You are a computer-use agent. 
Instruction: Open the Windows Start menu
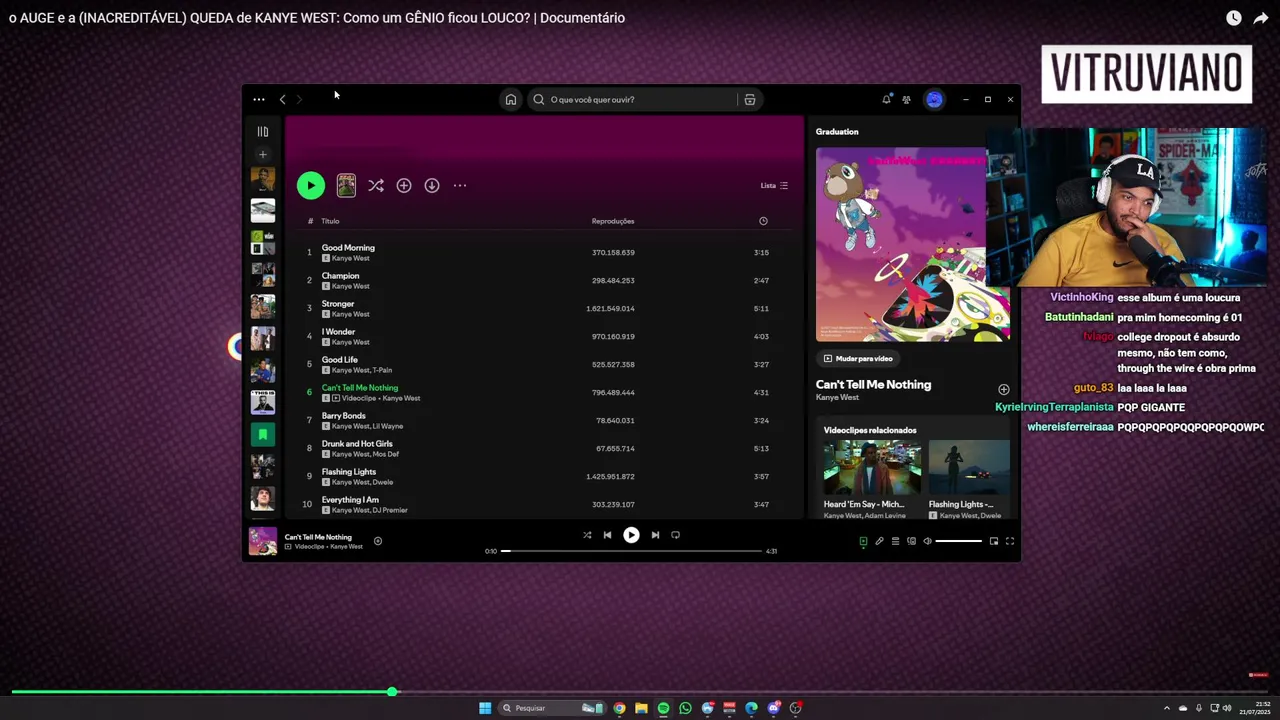click(x=485, y=708)
